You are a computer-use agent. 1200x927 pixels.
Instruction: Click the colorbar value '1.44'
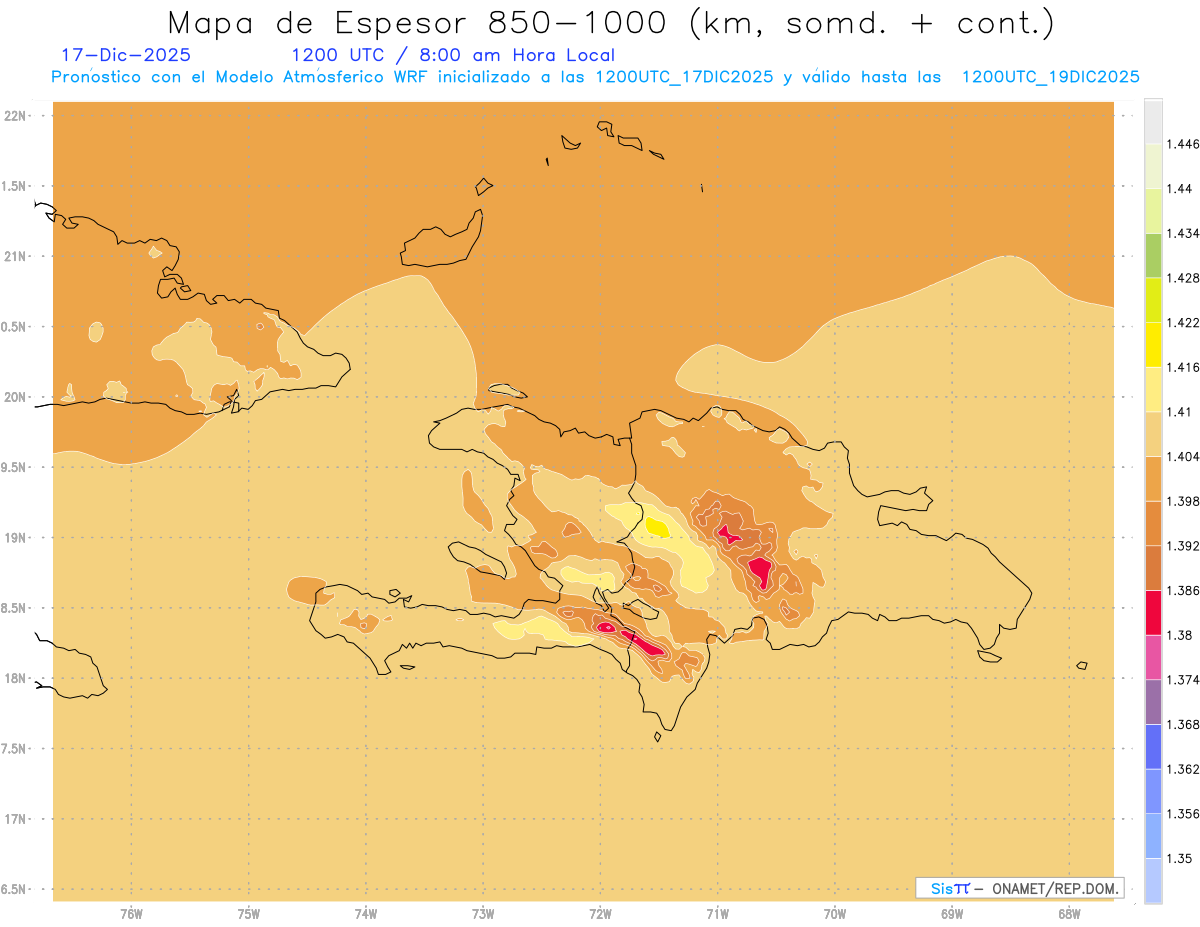1181,189
